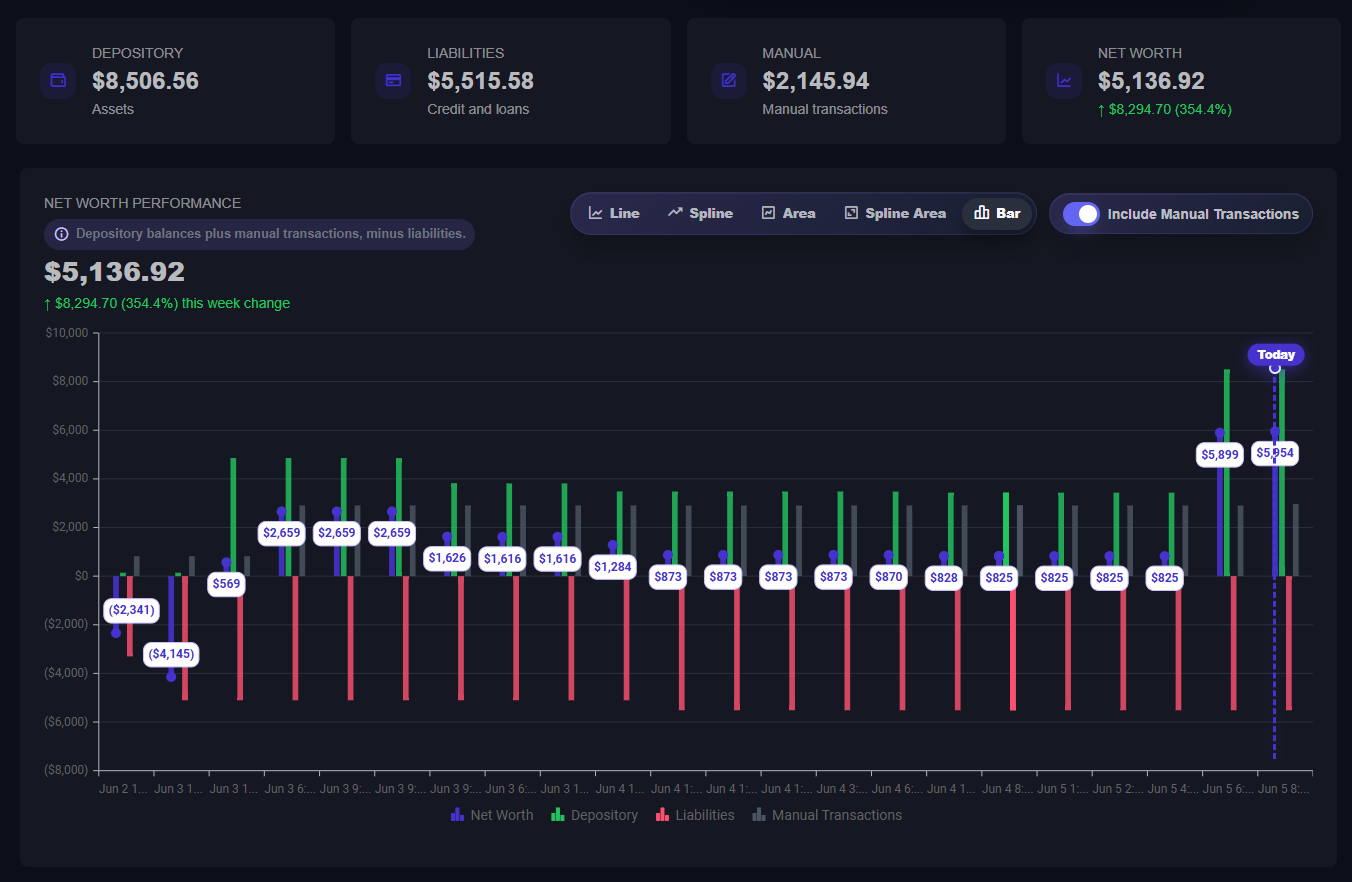Click the Manual transactions edit icon
This screenshot has height=882, width=1352.
729,81
